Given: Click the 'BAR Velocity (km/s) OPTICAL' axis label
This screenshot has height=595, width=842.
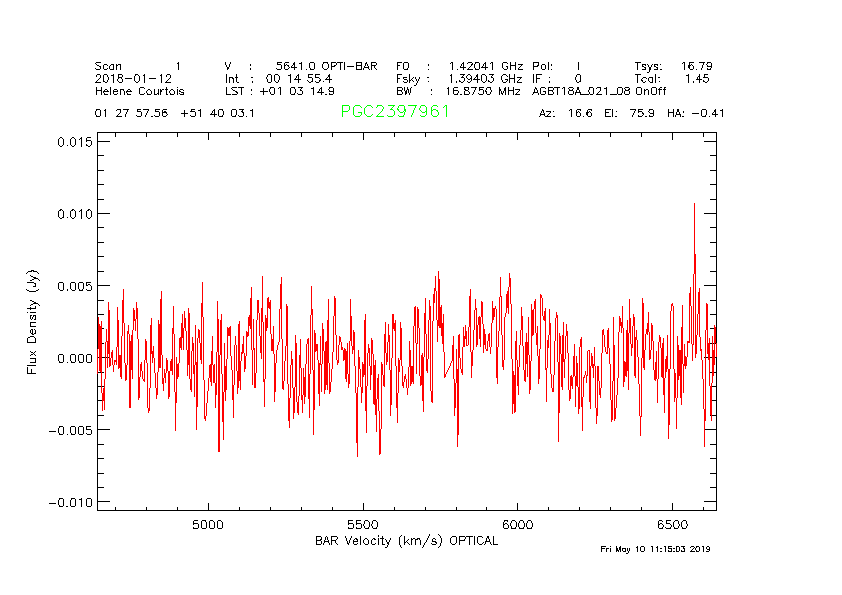Looking at the screenshot, I should pos(406,540).
